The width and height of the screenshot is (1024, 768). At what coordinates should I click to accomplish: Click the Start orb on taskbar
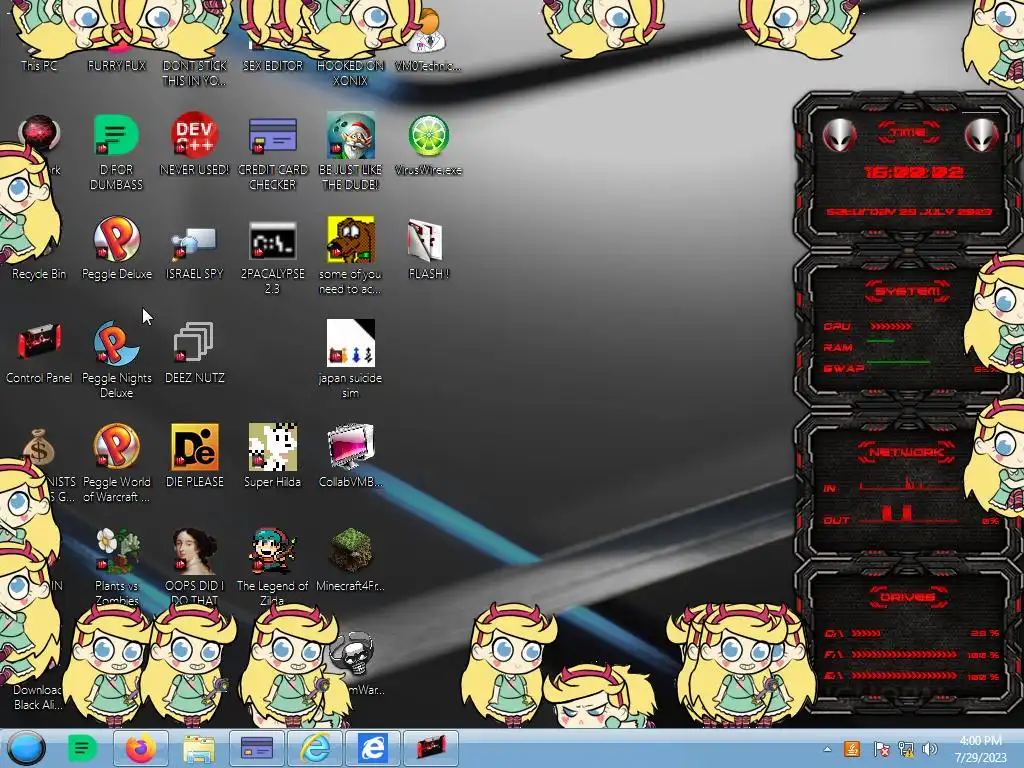(27, 748)
